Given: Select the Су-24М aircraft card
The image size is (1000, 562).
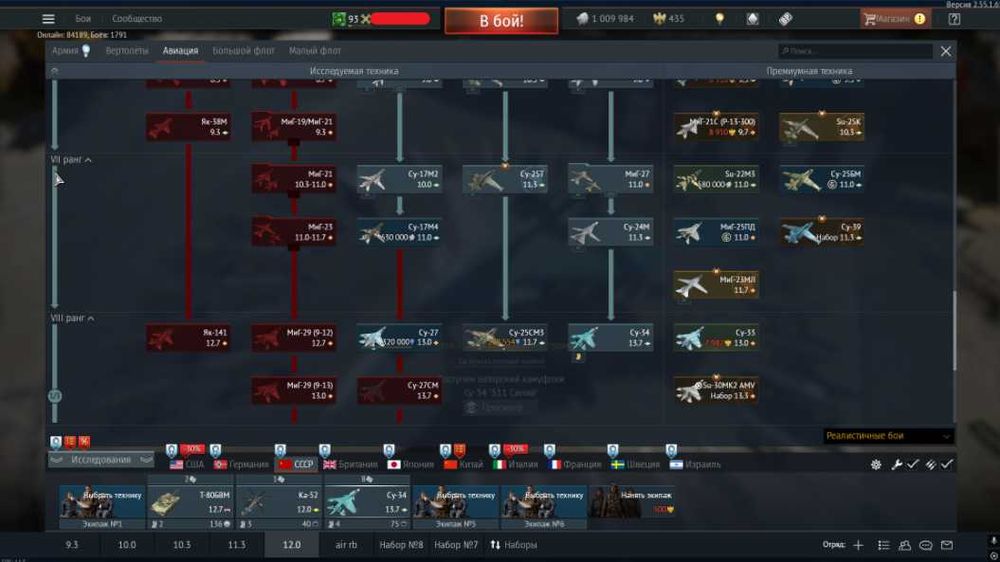Looking at the screenshot, I should 610,232.
